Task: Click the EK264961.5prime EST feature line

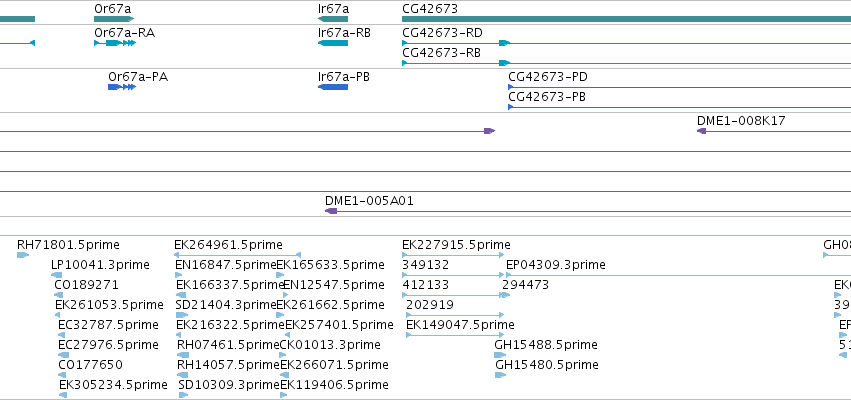Action: [237, 255]
